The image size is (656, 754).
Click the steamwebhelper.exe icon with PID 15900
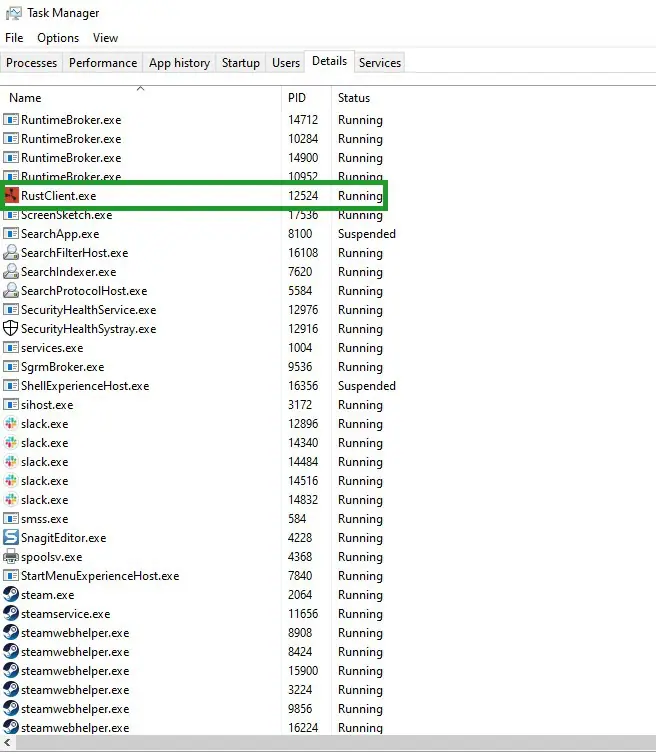(x=11, y=670)
